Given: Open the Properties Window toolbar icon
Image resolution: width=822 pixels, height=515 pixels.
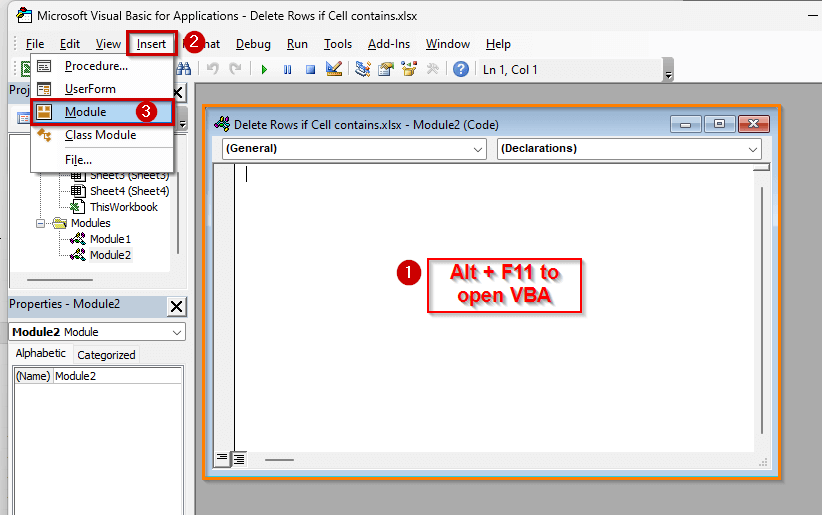Looking at the screenshot, I should 386,69.
